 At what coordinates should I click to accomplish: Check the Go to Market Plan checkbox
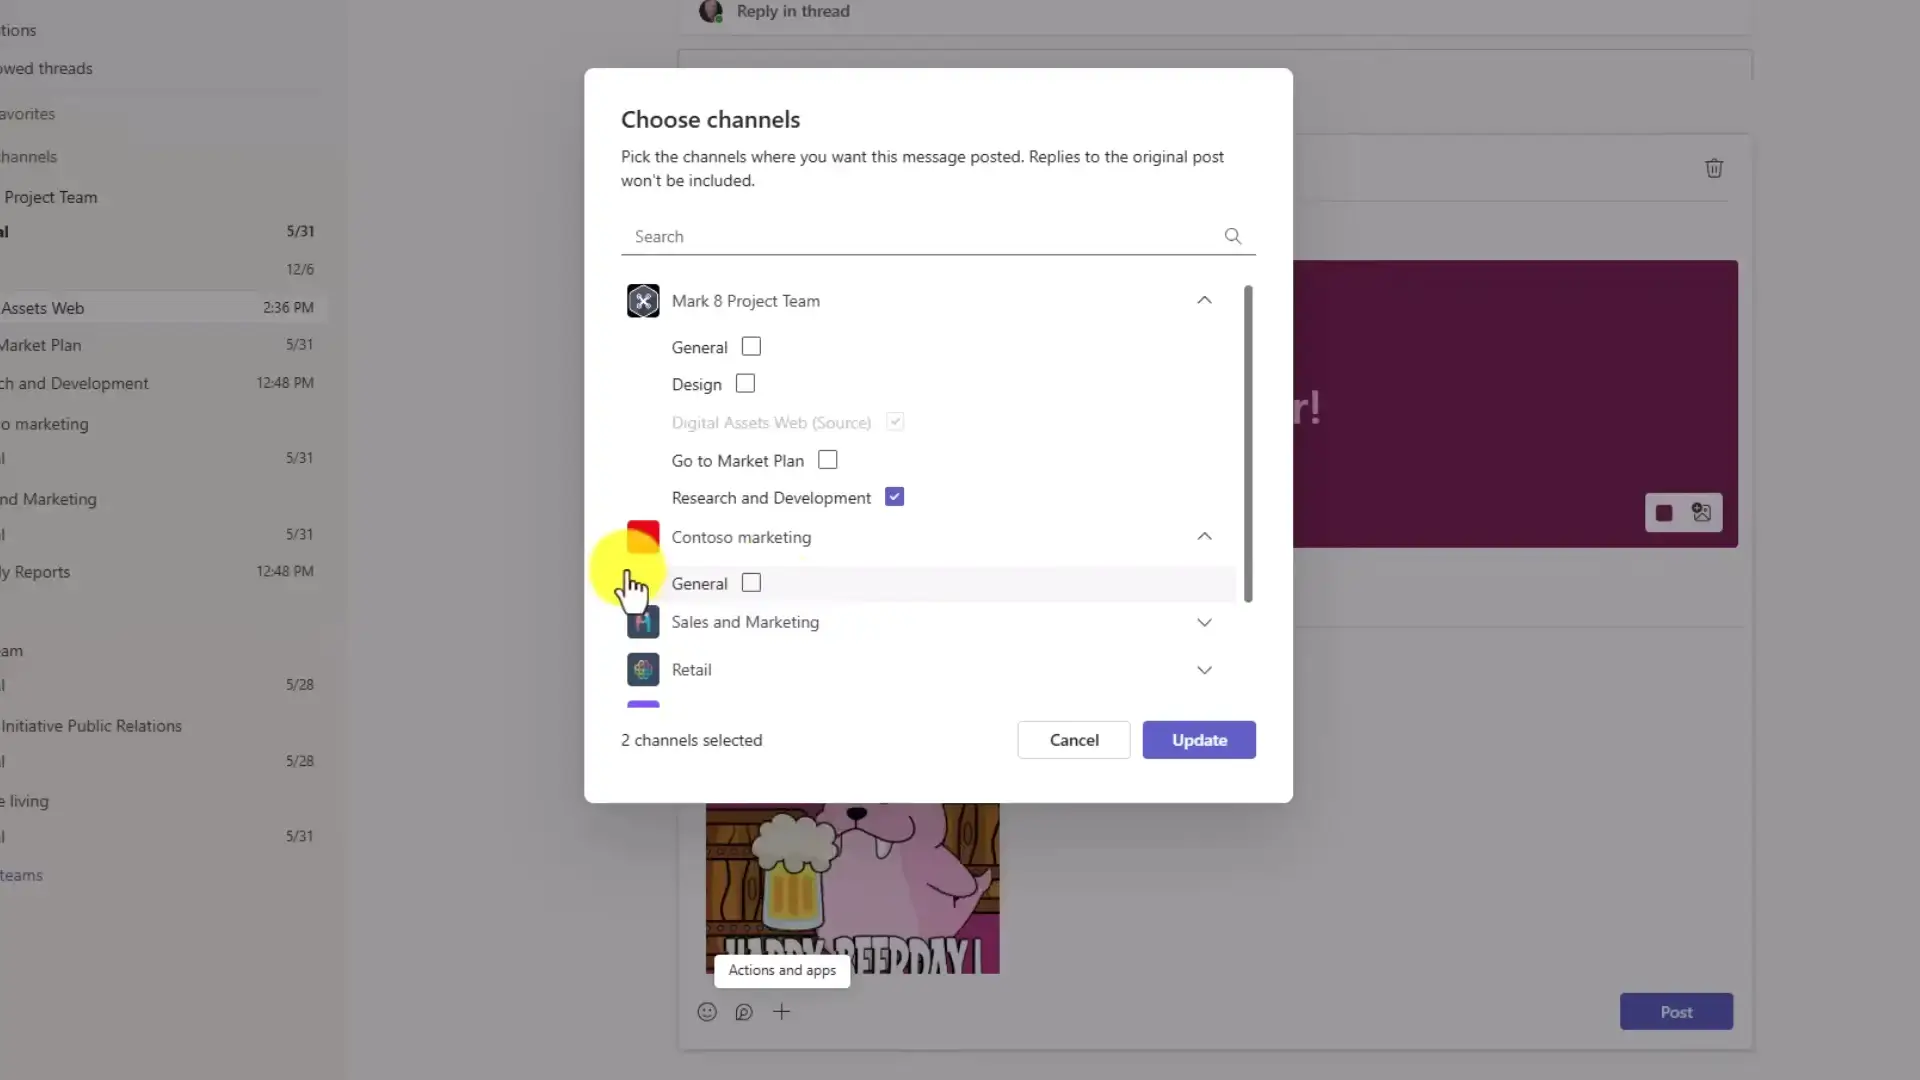(828, 460)
